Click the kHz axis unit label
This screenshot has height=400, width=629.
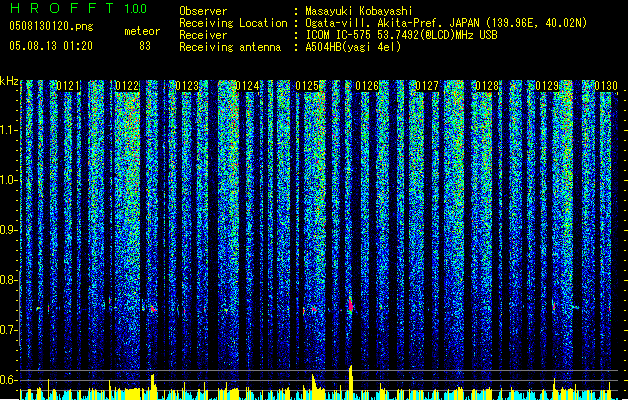click(x=9, y=81)
